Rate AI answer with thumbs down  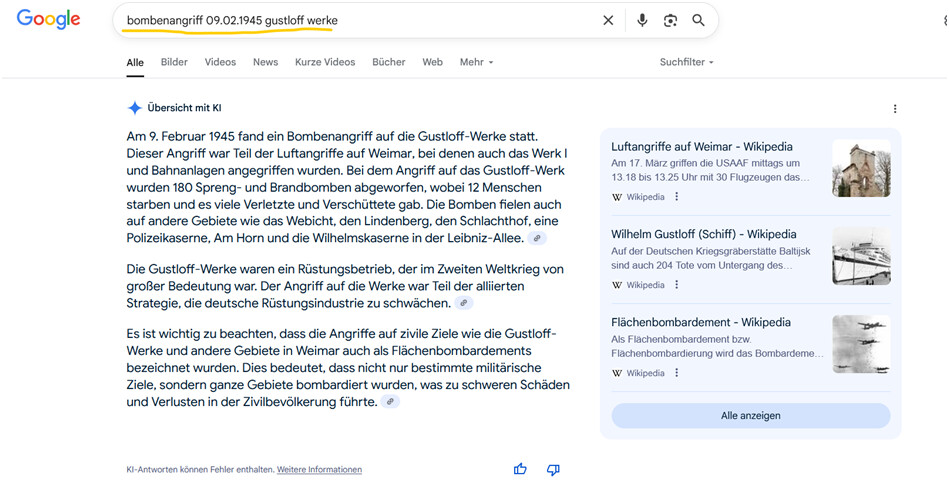(x=553, y=469)
